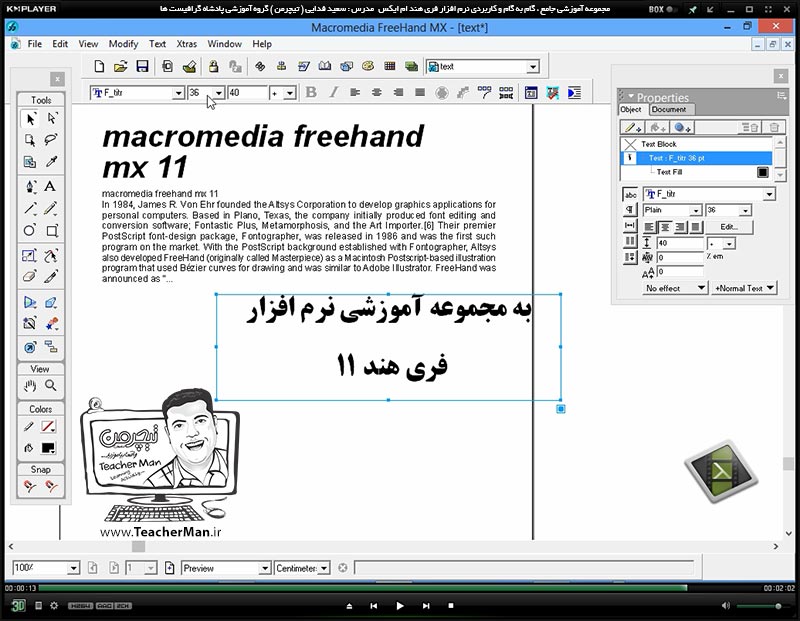Play the video in KMPlayer

[x=399, y=606]
